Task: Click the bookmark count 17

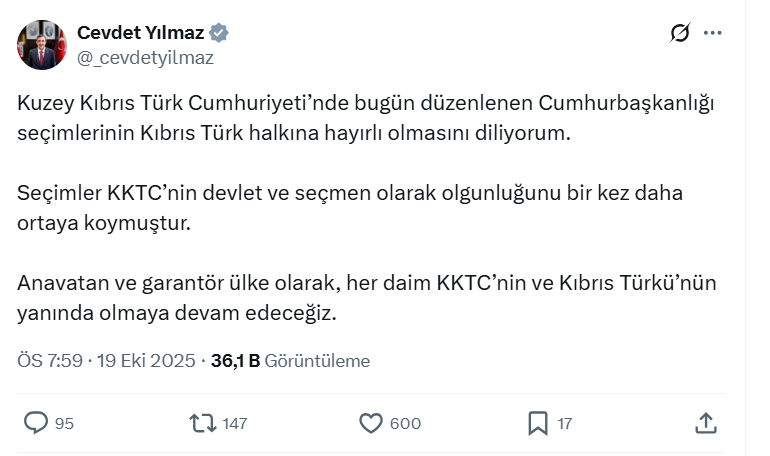Action: [565, 424]
